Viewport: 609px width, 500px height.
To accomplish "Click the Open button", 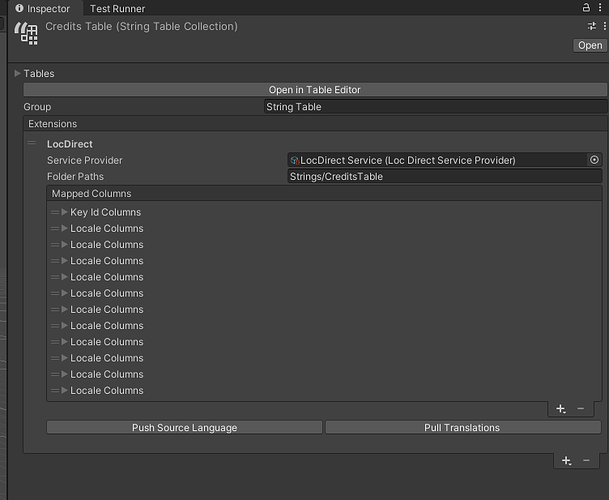I will point(590,45).
